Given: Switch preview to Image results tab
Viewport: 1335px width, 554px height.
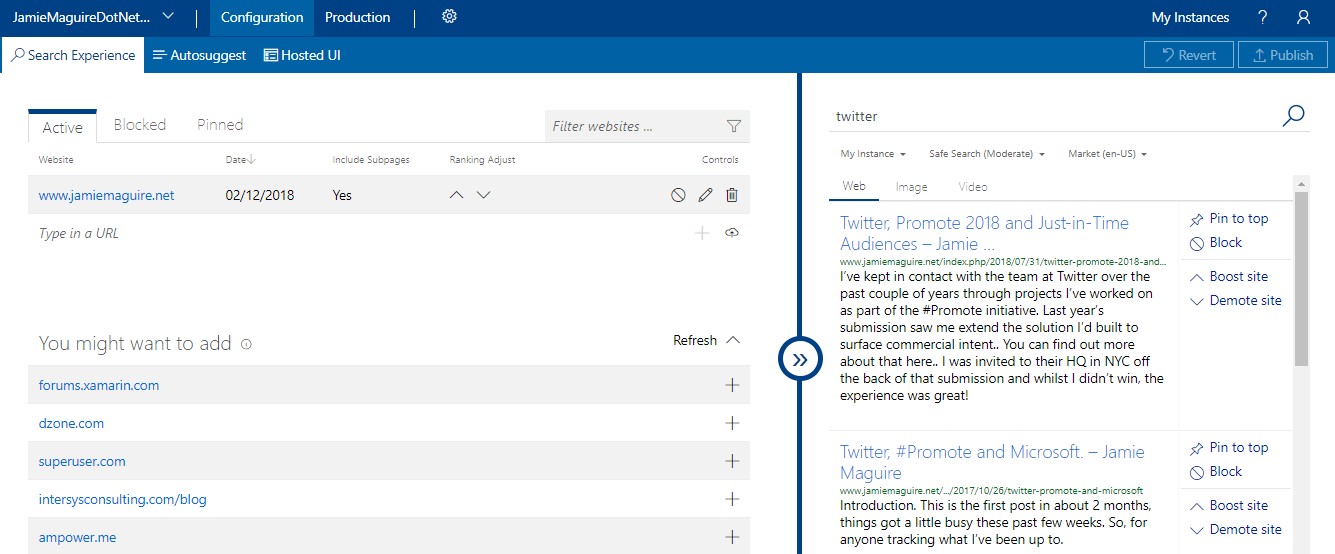Looking at the screenshot, I should tap(911, 187).
